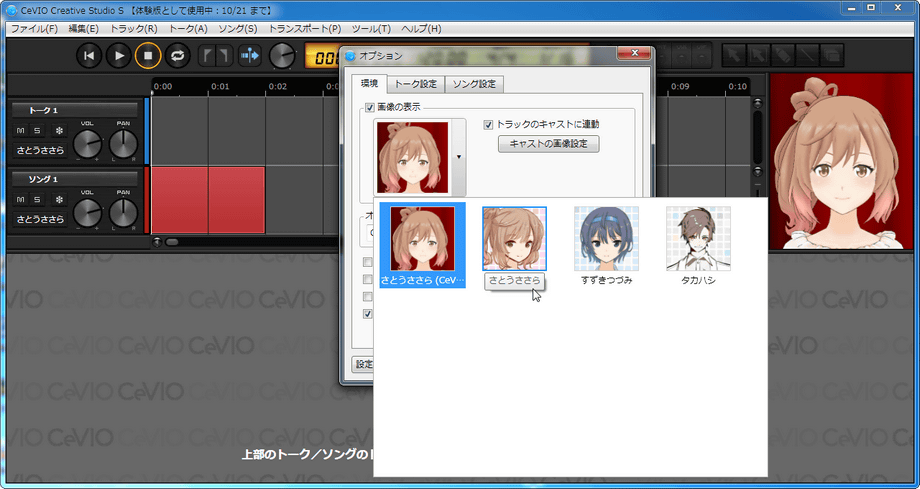Select the second arrow selection tool in the toolbar
Screen dimensions: 920x489
pos(758,56)
